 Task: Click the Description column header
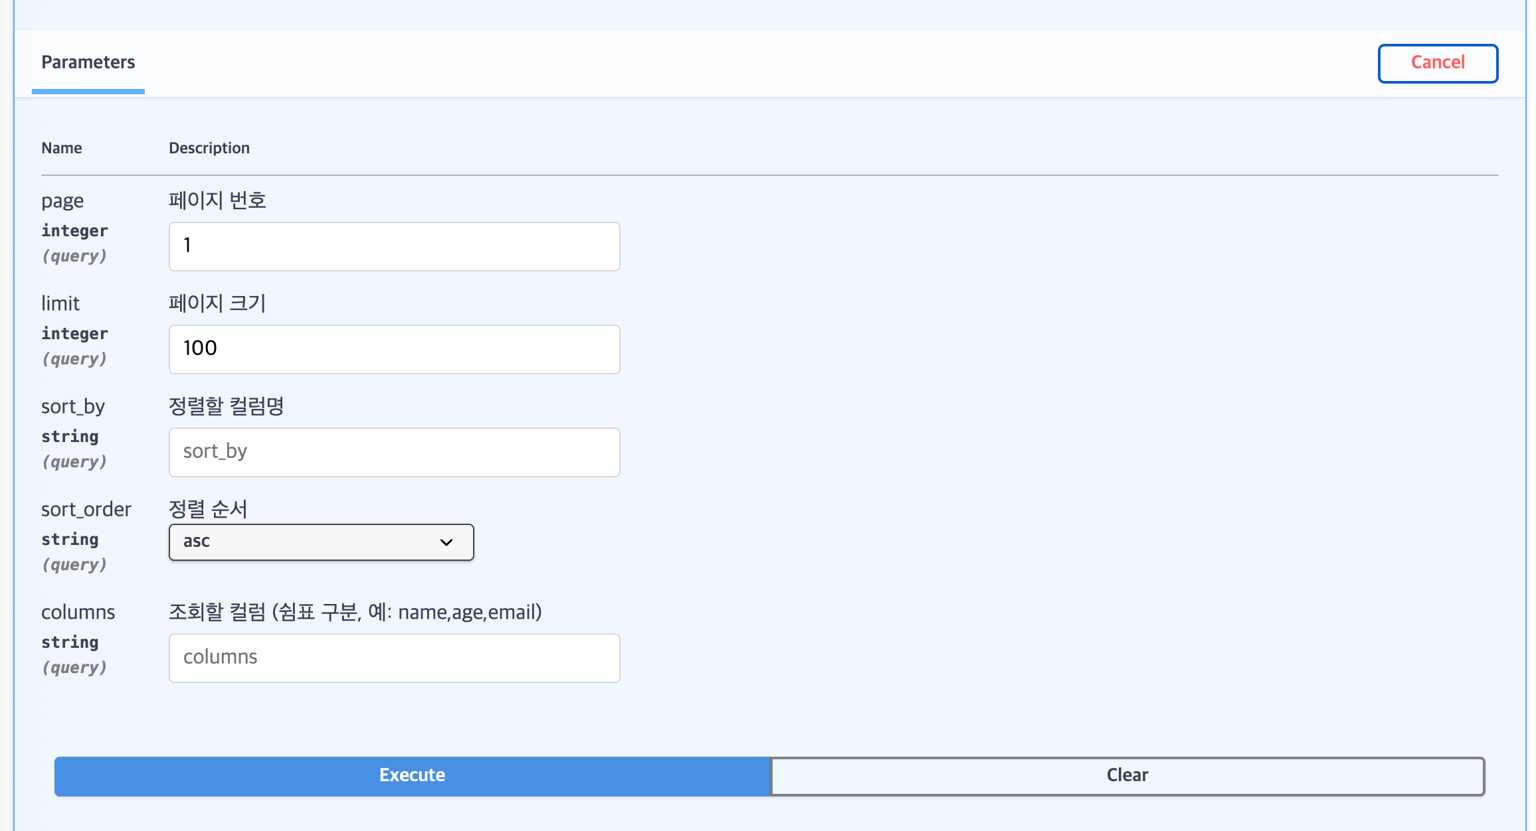(x=209, y=148)
